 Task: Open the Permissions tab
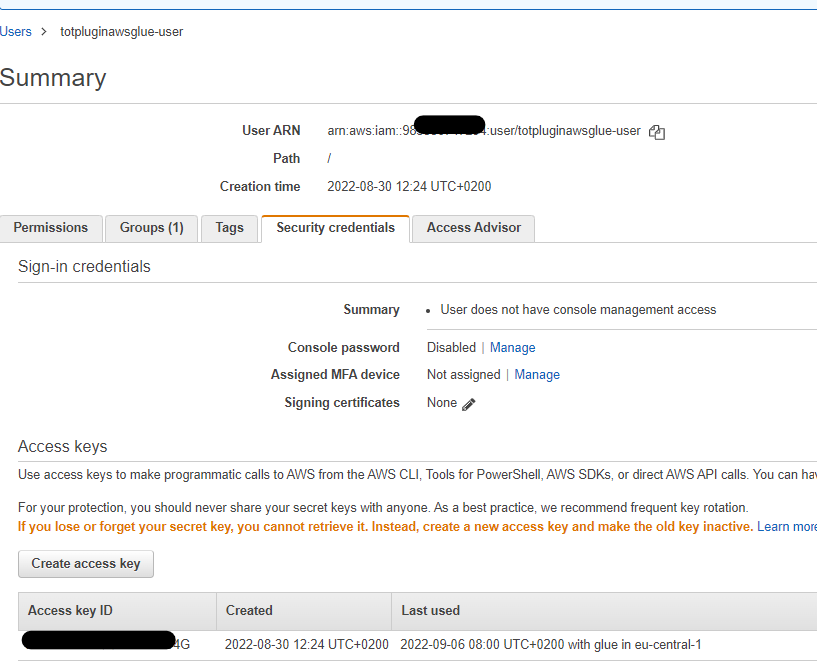click(x=51, y=228)
